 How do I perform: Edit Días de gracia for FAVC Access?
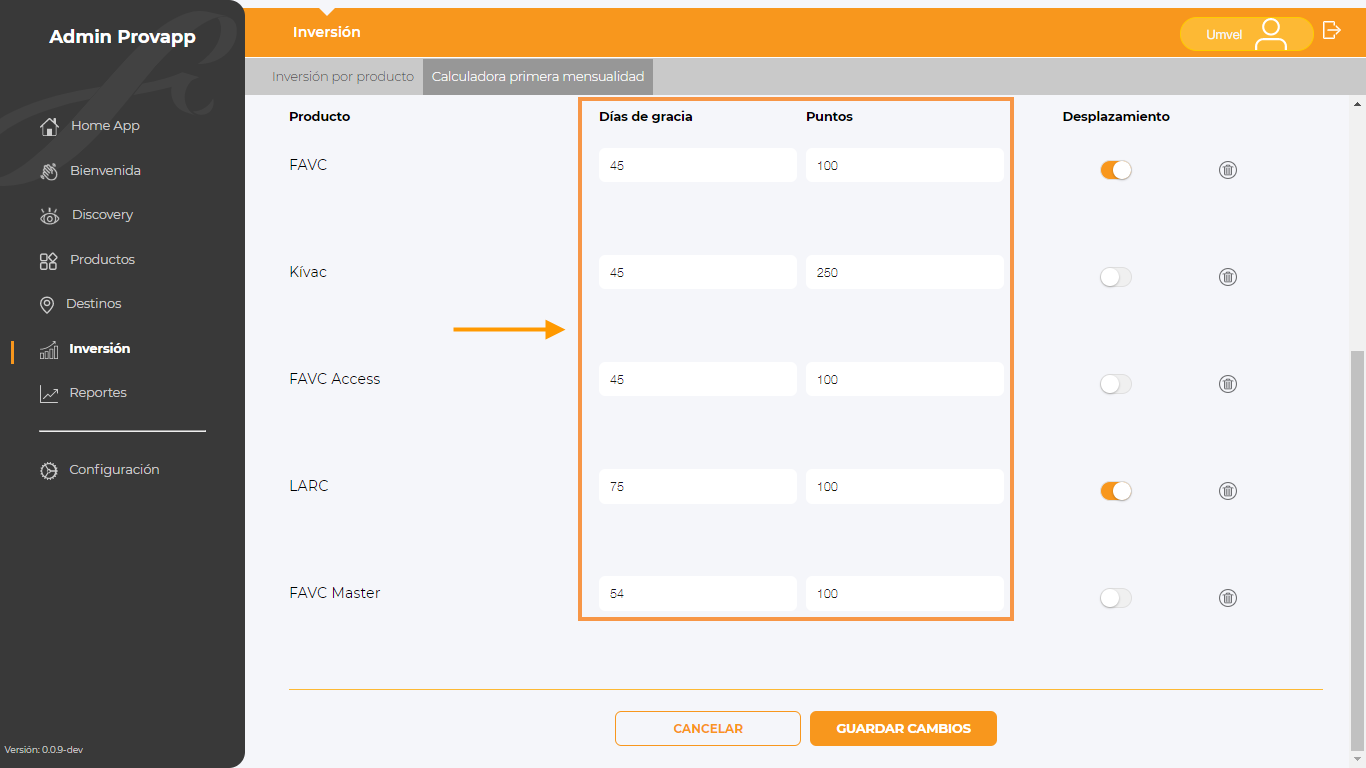(x=698, y=379)
